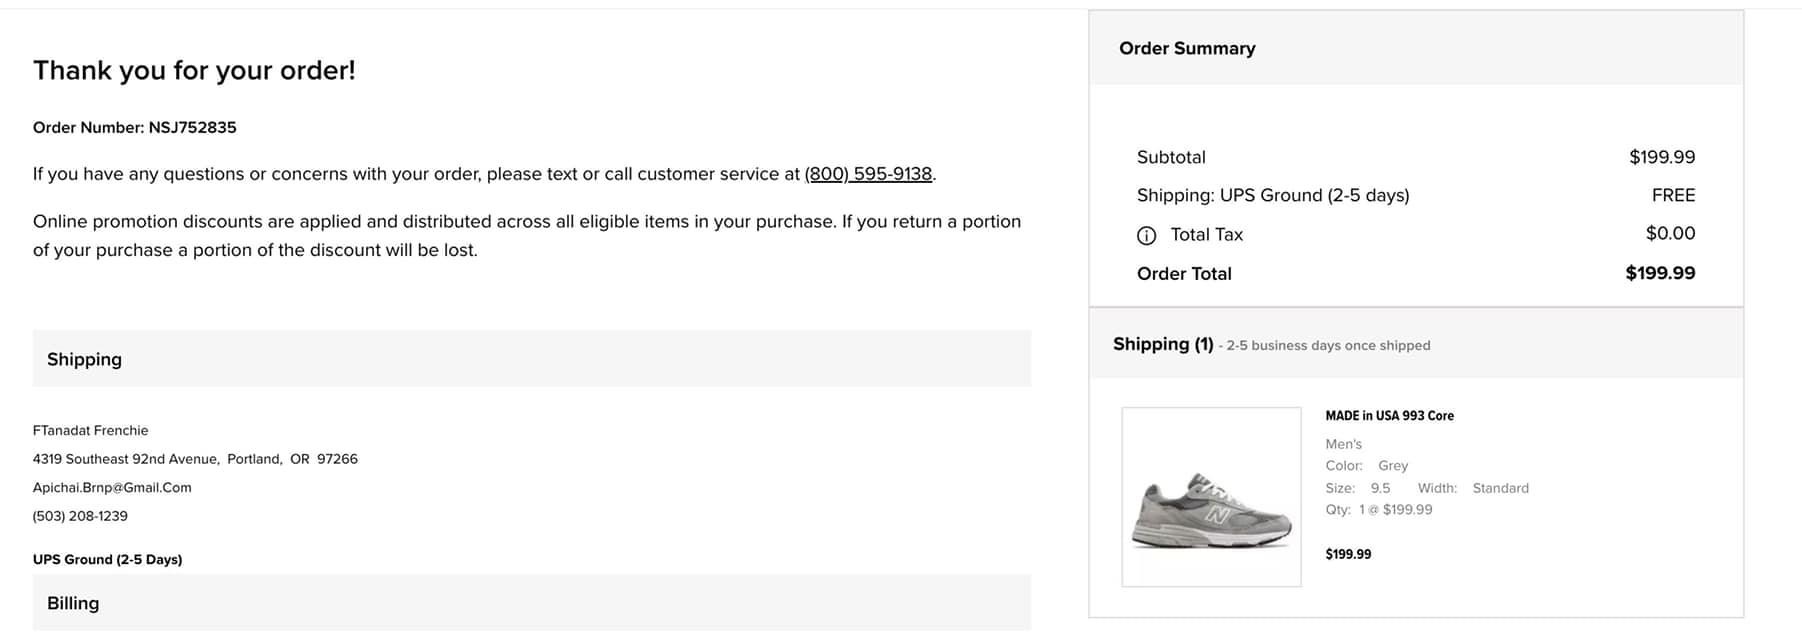Click the email Apichai.Brnp@Gmail.Com
1802x640 pixels.
(x=112, y=488)
